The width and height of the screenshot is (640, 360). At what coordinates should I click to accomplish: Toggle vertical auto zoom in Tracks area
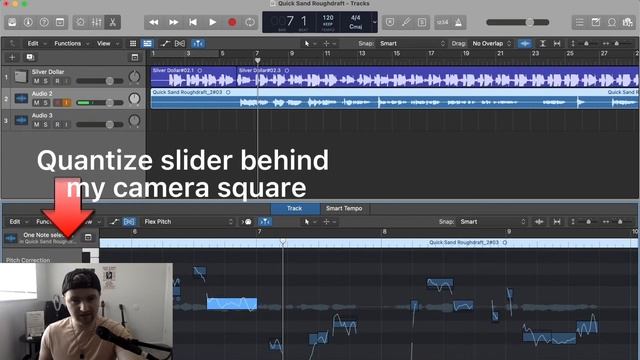coord(542,43)
